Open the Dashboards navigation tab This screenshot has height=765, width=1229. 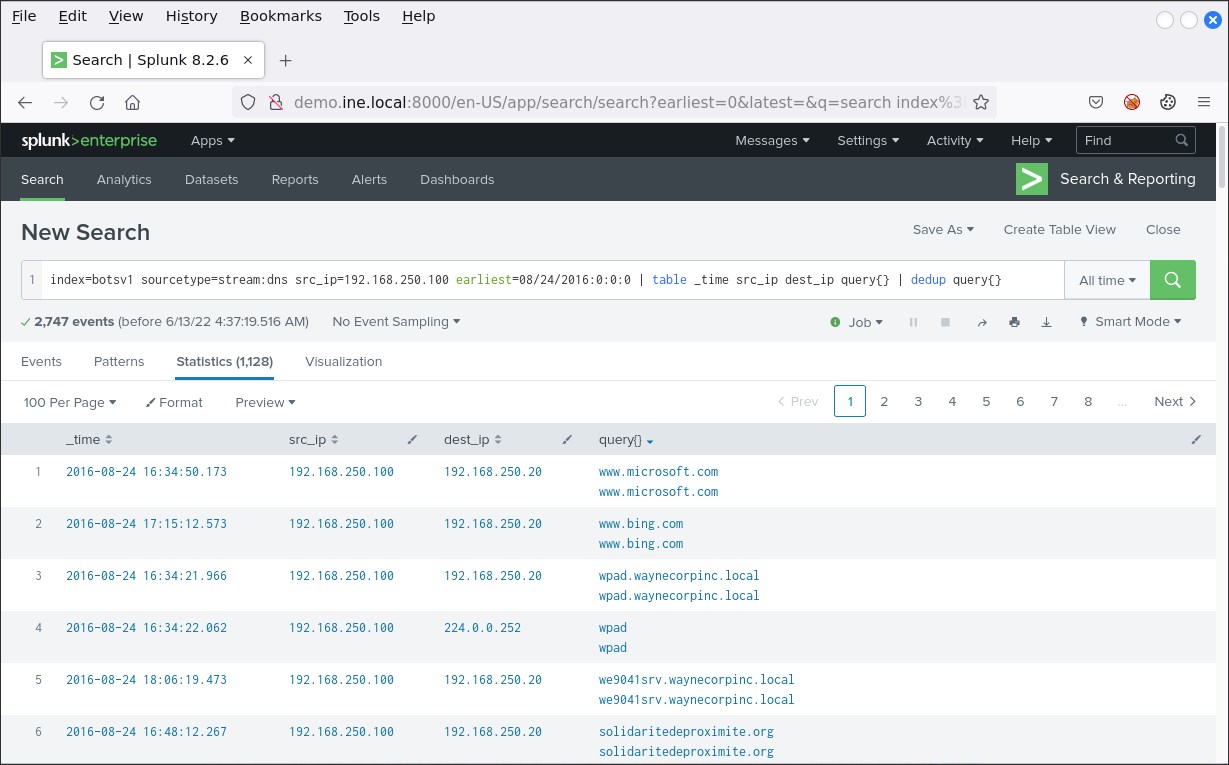457,180
